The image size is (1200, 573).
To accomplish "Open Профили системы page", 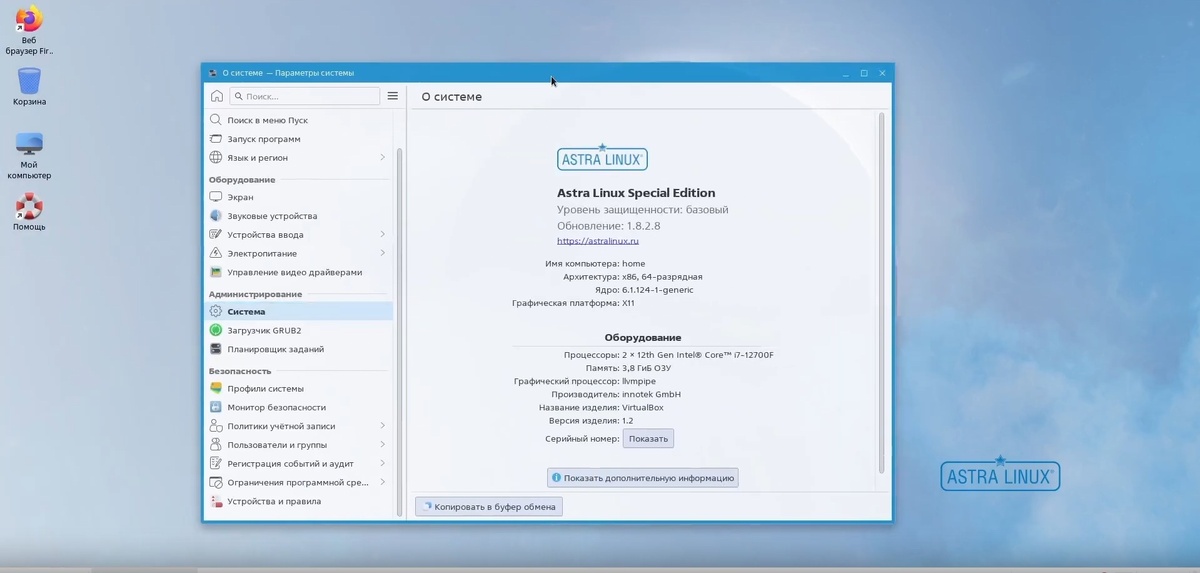I will pyautogui.click(x=299, y=388).
